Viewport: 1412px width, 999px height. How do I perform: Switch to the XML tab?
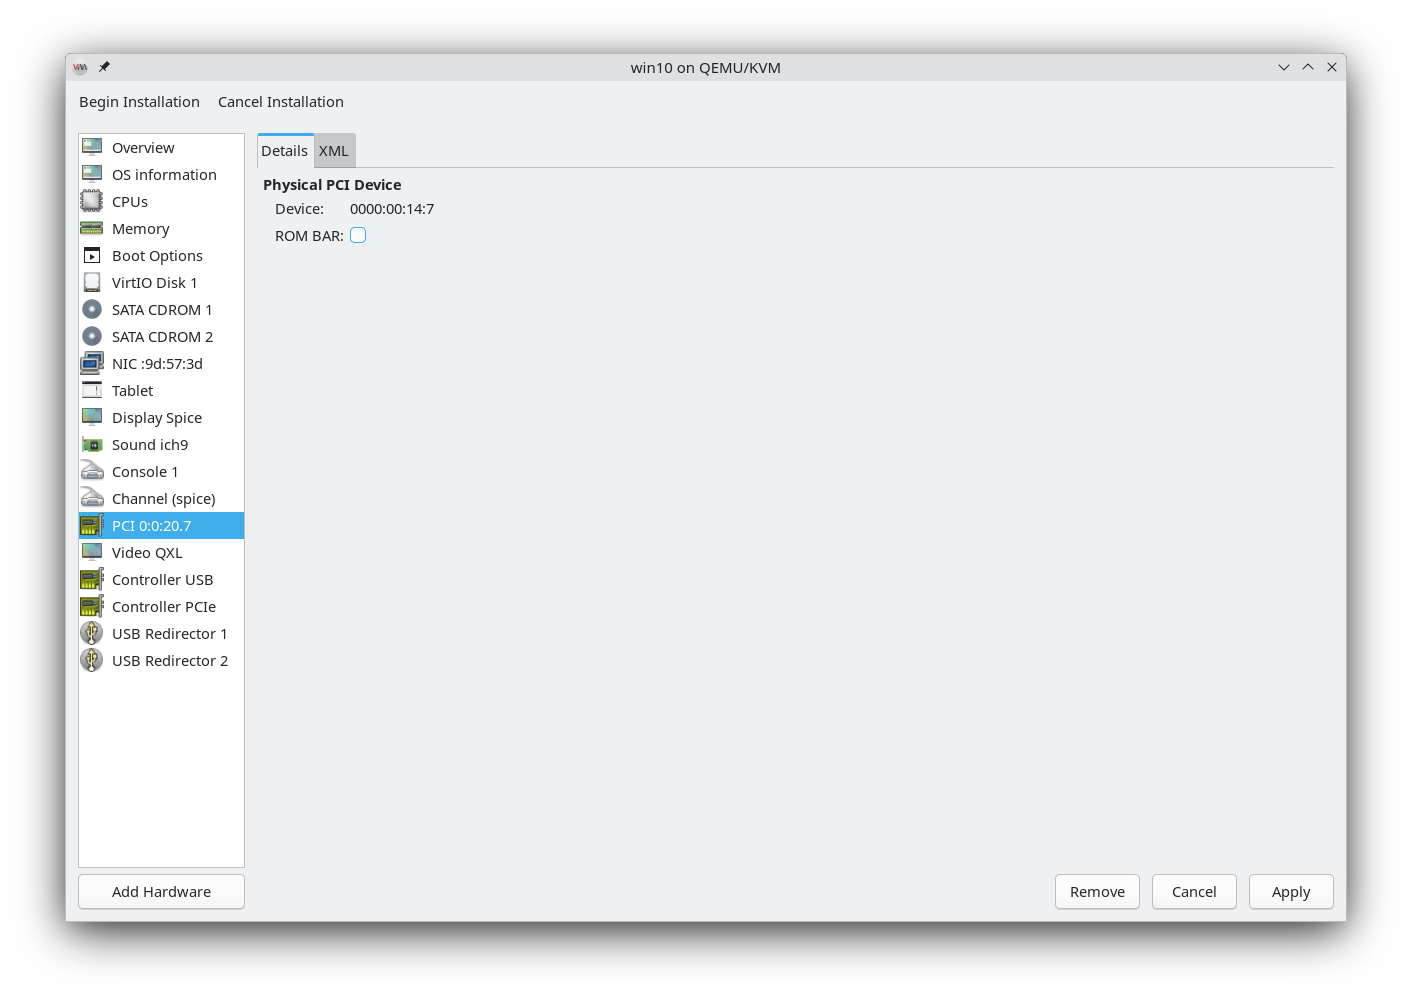[x=334, y=151]
